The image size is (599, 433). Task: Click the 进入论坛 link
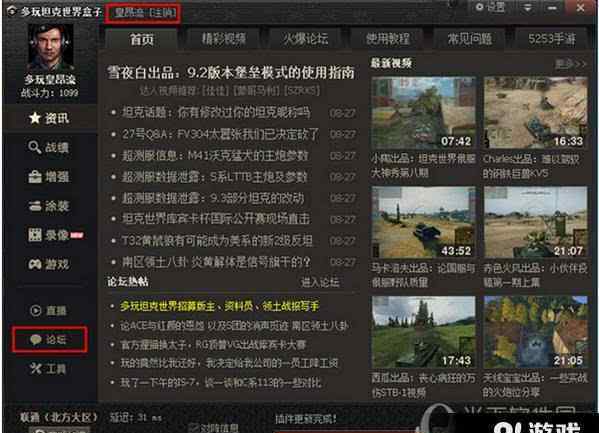pyautogui.click(x=320, y=282)
